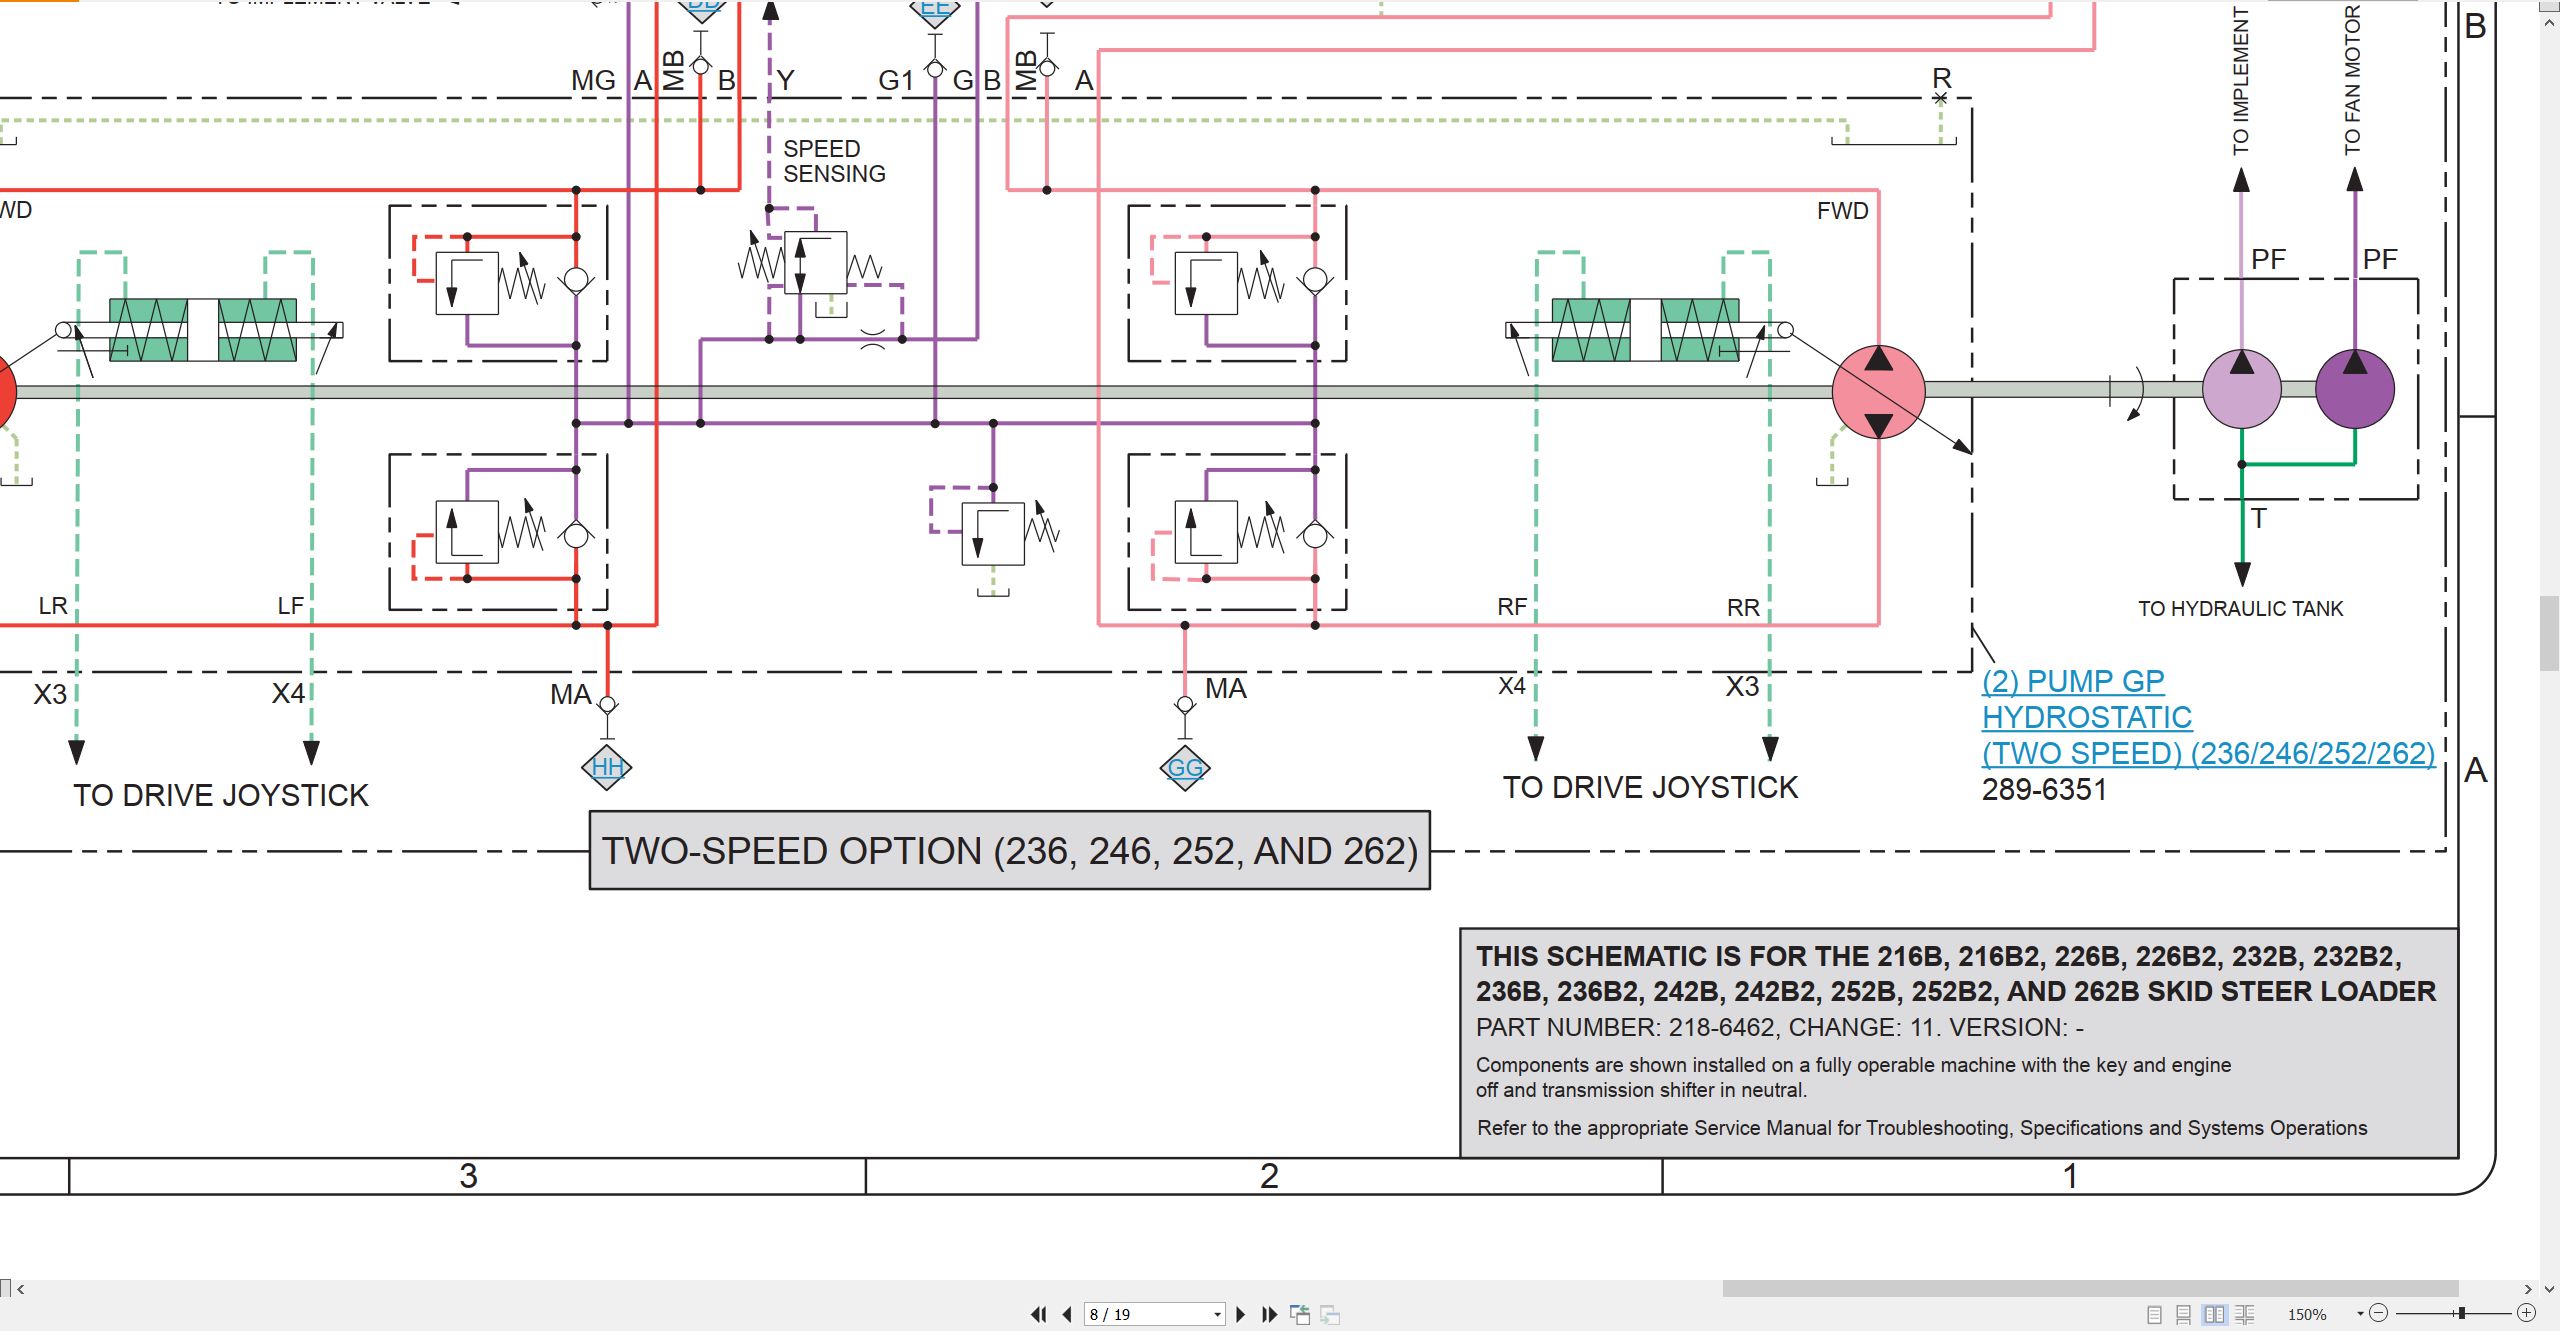
Task: Click the pink hydrostatic pump symbol
Action: point(1878,392)
